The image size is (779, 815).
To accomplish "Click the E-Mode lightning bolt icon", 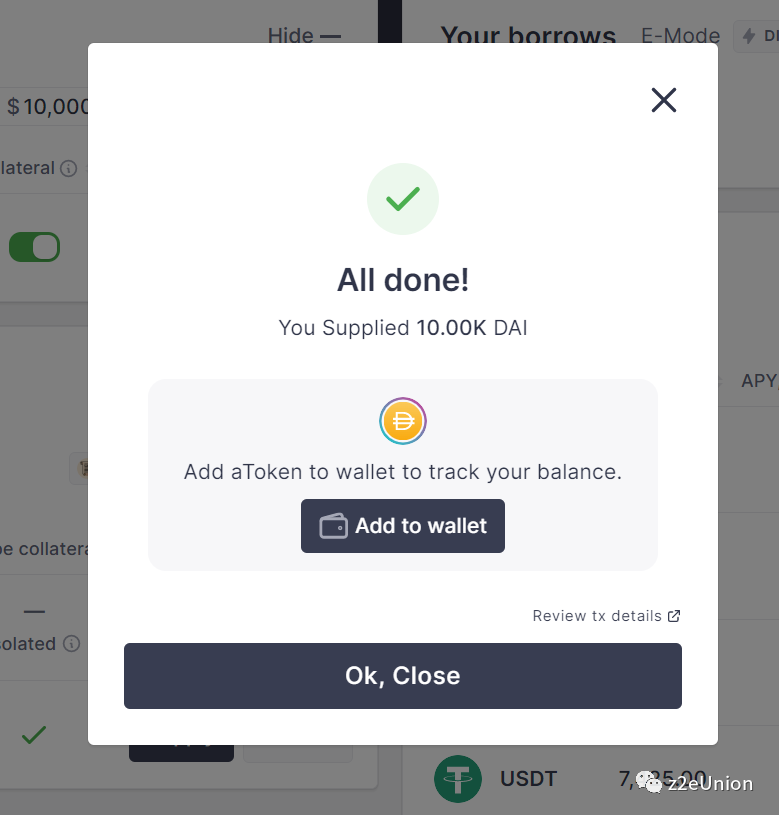I will click(748, 36).
